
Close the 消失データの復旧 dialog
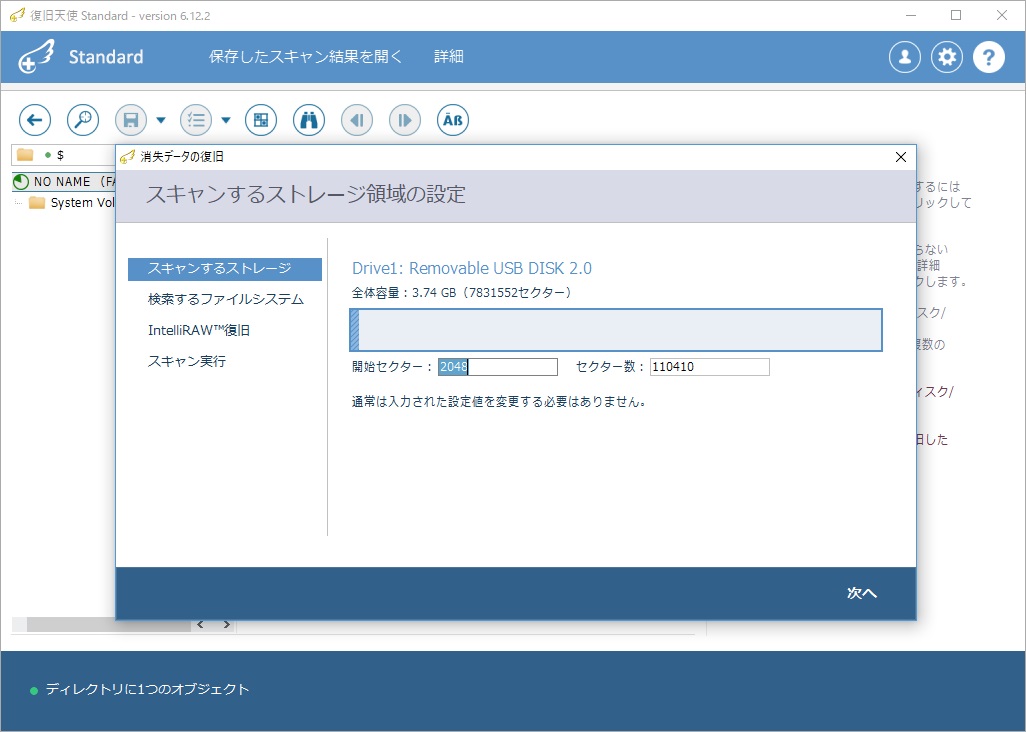point(901,157)
